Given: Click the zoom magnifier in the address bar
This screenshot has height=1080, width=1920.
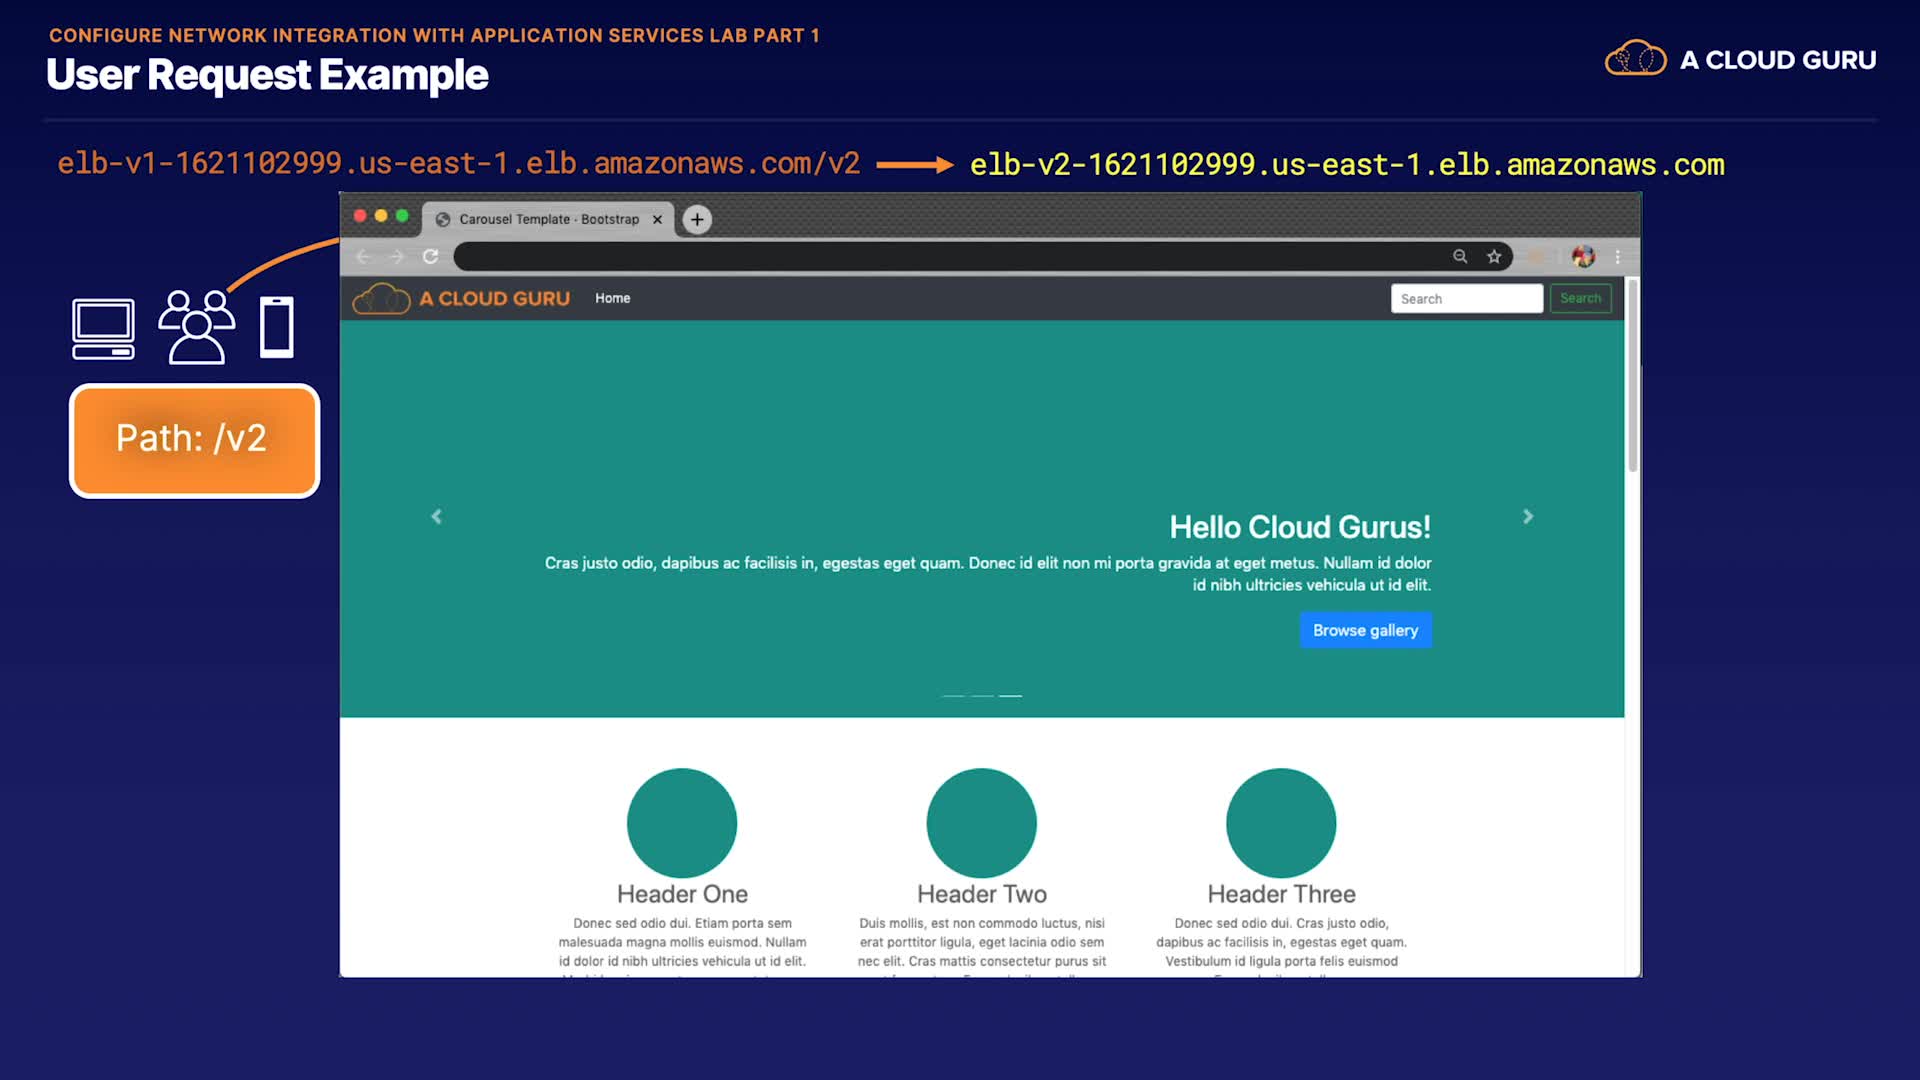Looking at the screenshot, I should coord(1460,257).
